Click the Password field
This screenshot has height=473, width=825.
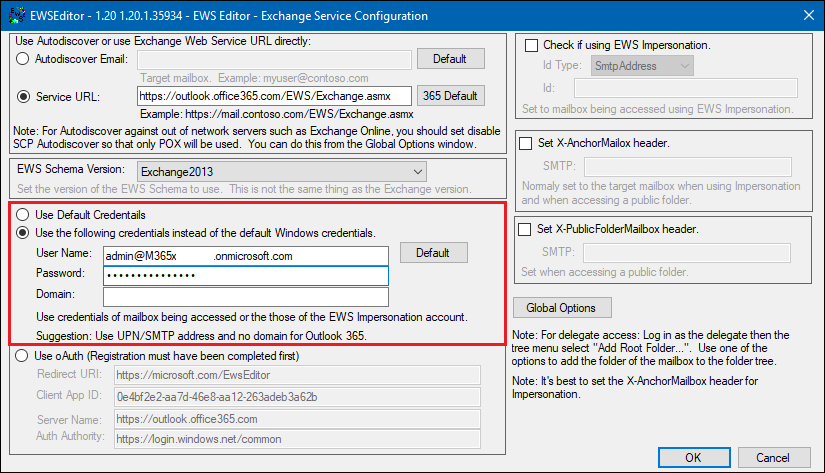(x=246, y=276)
